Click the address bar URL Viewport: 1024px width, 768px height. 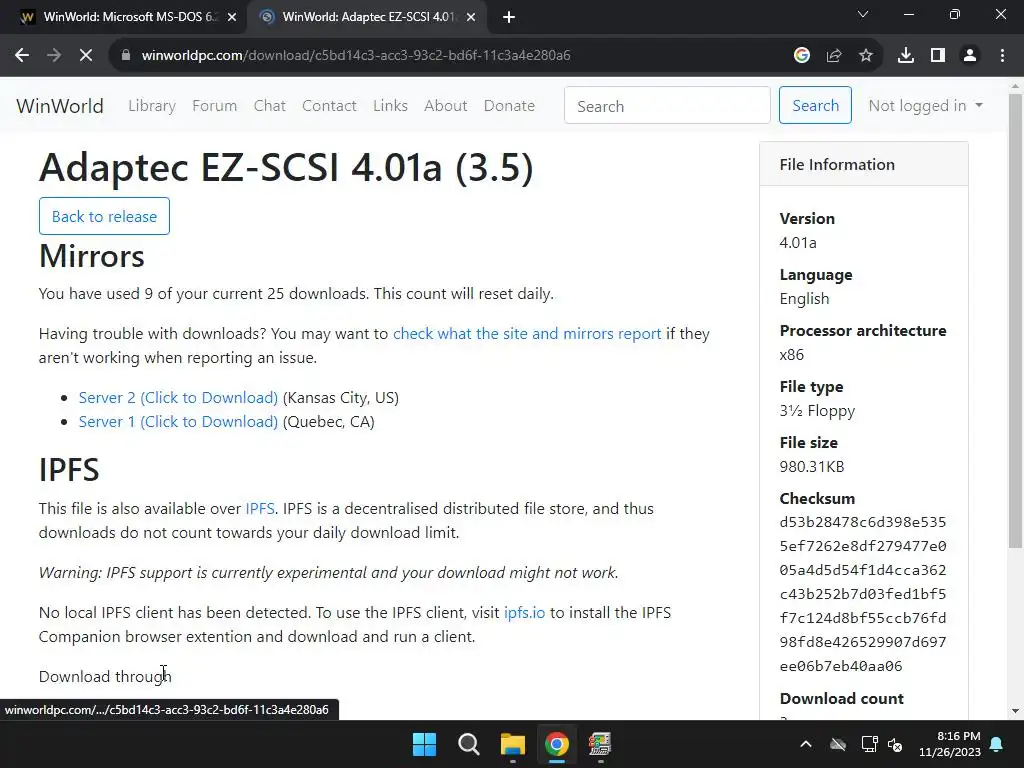tap(356, 56)
